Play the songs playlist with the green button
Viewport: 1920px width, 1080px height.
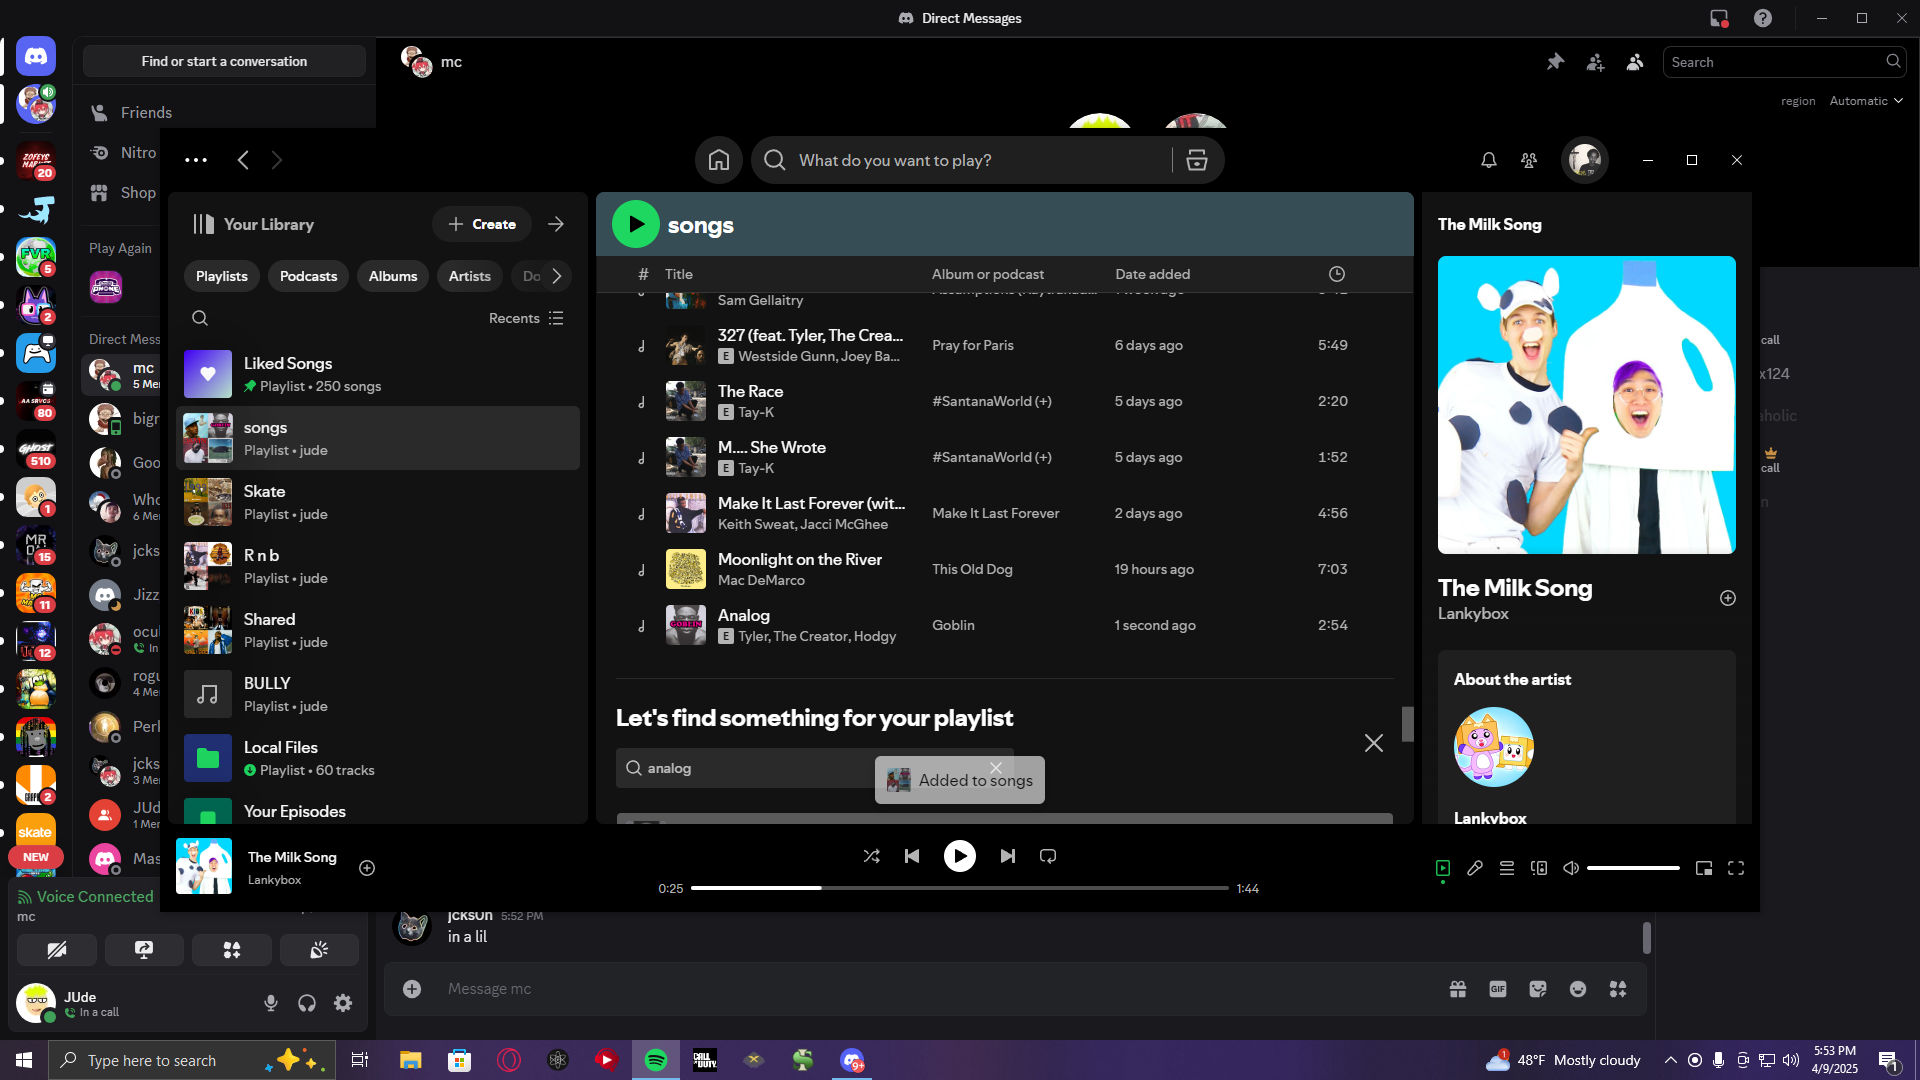pyautogui.click(x=635, y=224)
